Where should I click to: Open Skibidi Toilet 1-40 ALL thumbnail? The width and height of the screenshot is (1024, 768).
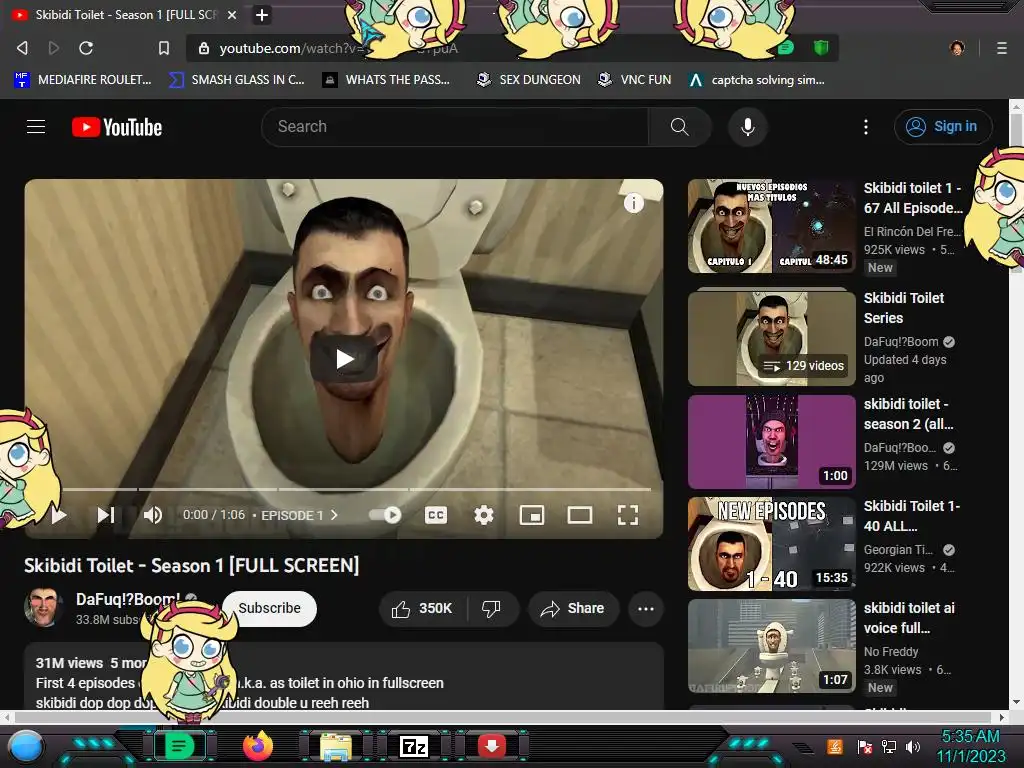coord(772,544)
